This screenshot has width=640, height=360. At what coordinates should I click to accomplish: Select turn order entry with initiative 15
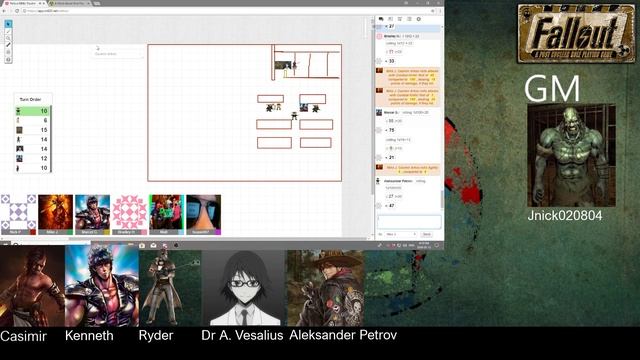(x=33, y=130)
